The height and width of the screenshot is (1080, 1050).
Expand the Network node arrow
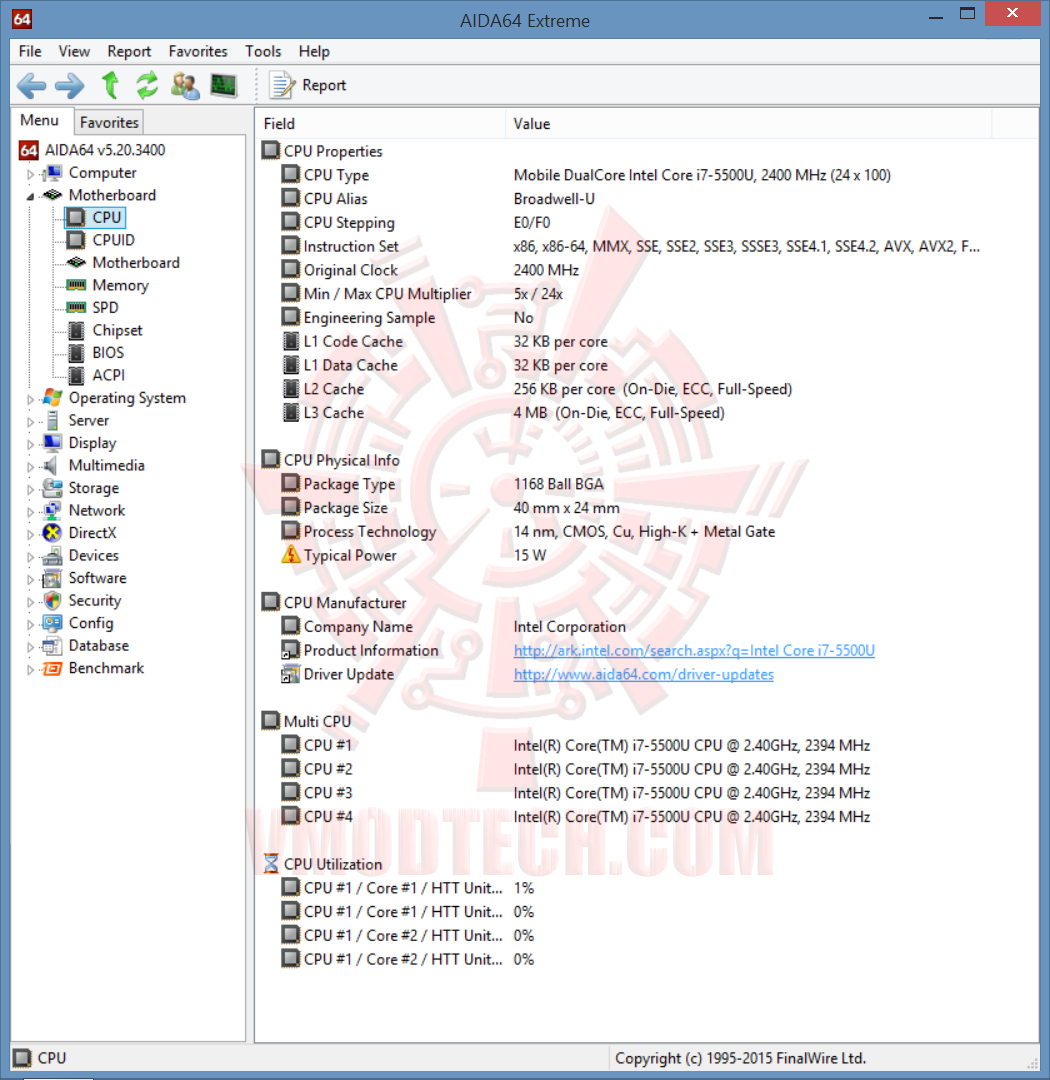[30, 512]
